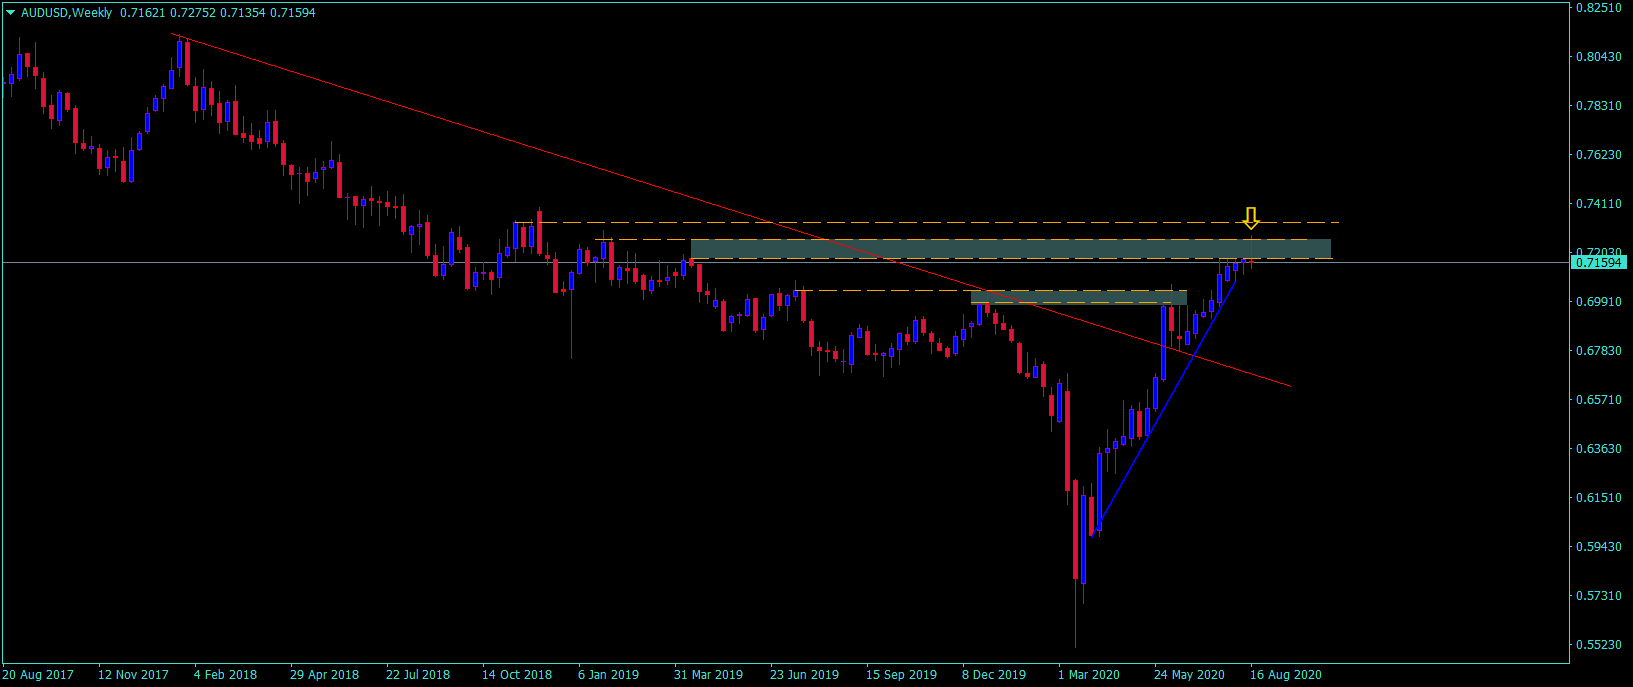Click the 0.57310 price axis label
Image resolution: width=1633 pixels, height=687 pixels.
pos(1598,596)
